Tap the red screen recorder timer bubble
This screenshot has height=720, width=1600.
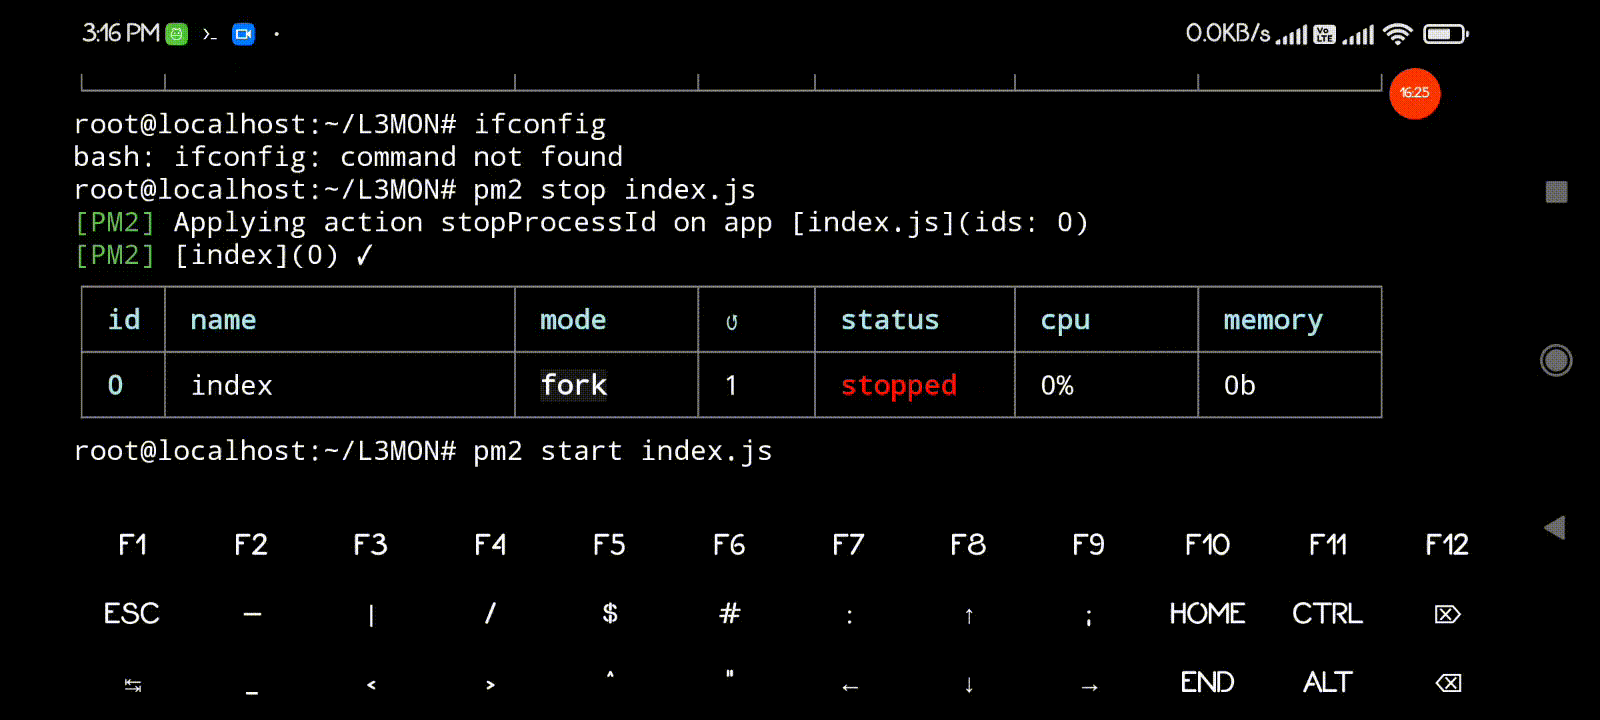[x=1414, y=93]
